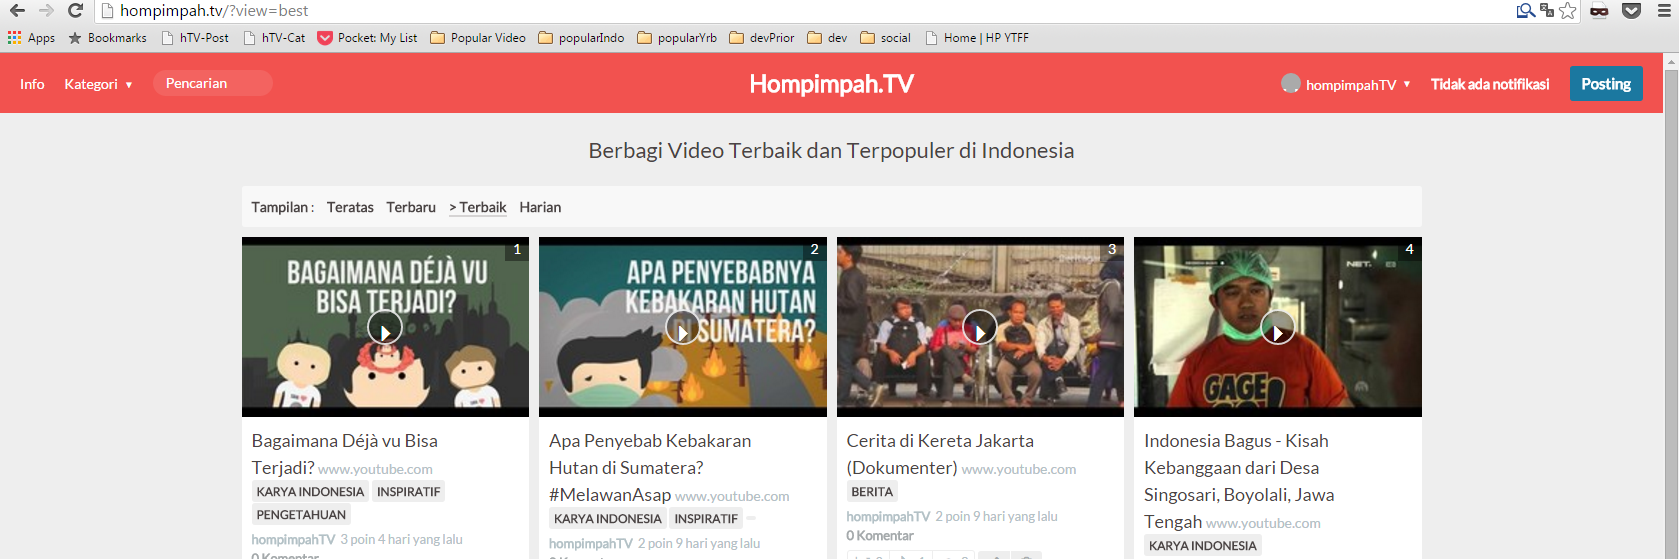
Task: Click the browser forward arrow
Action: [x=46, y=10]
